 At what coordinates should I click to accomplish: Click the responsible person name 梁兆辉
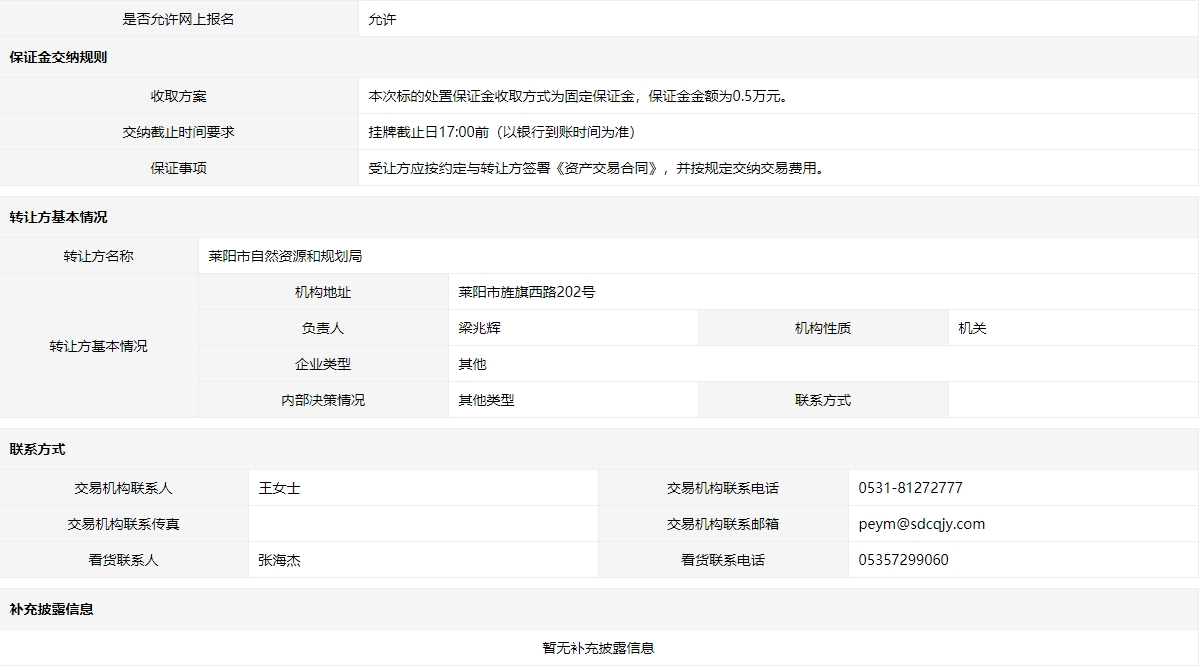(479, 328)
